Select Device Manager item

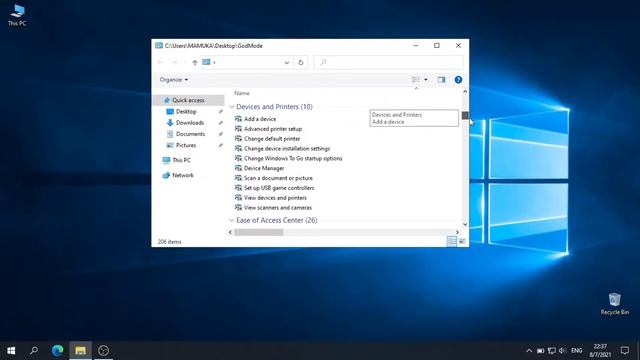264,168
